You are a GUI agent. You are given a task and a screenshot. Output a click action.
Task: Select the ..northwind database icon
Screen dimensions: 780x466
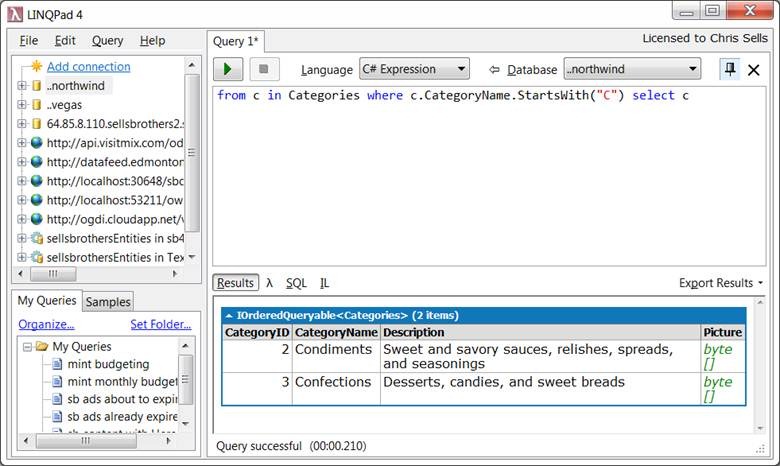pyautogui.click(x=36, y=86)
